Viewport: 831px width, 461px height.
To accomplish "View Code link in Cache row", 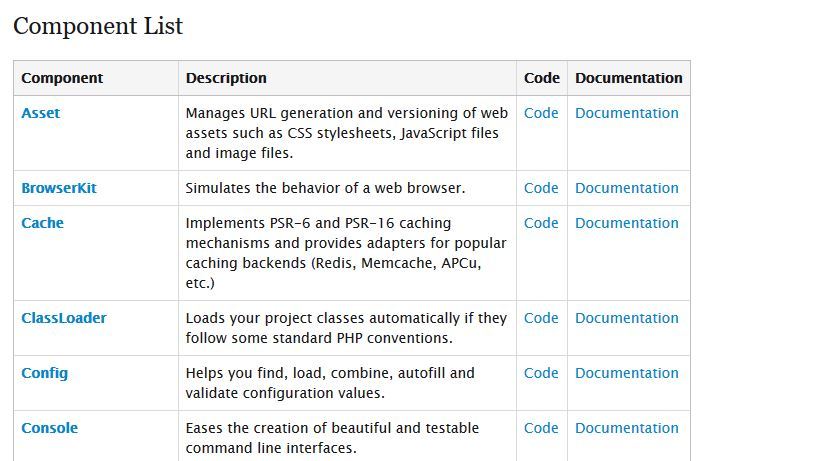I will click(541, 223).
